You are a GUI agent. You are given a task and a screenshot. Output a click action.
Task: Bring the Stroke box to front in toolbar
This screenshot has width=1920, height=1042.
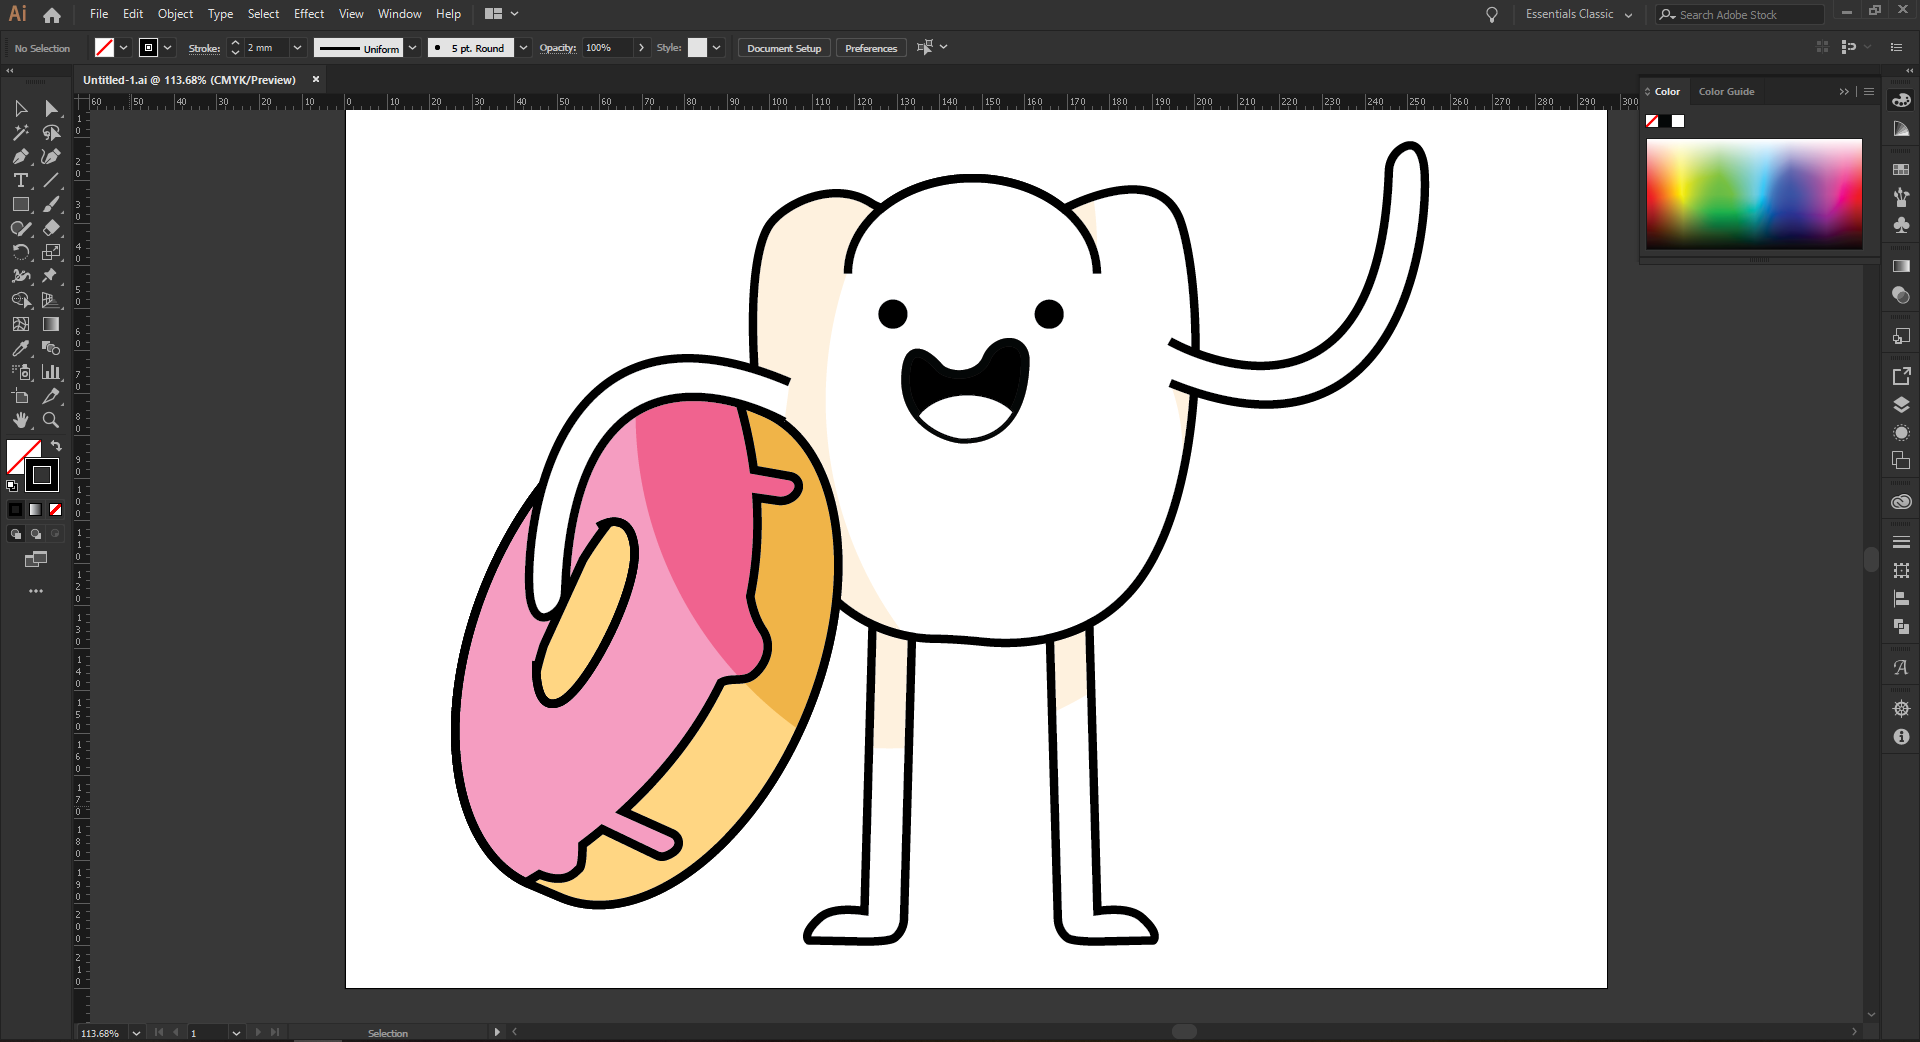[42, 475]
